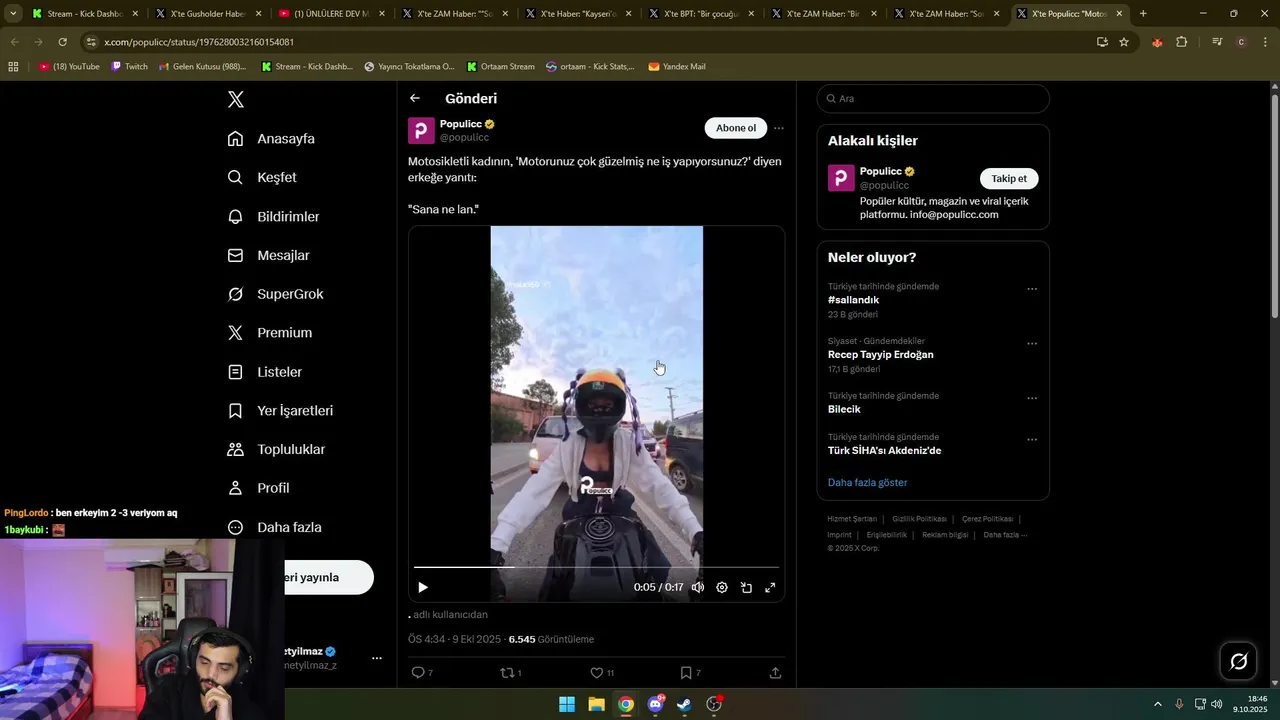This screenshot has width=1280, height=720.
Task: Open Recep Tayyip Erdoğan trend
Action: click(x=880, y=355)
